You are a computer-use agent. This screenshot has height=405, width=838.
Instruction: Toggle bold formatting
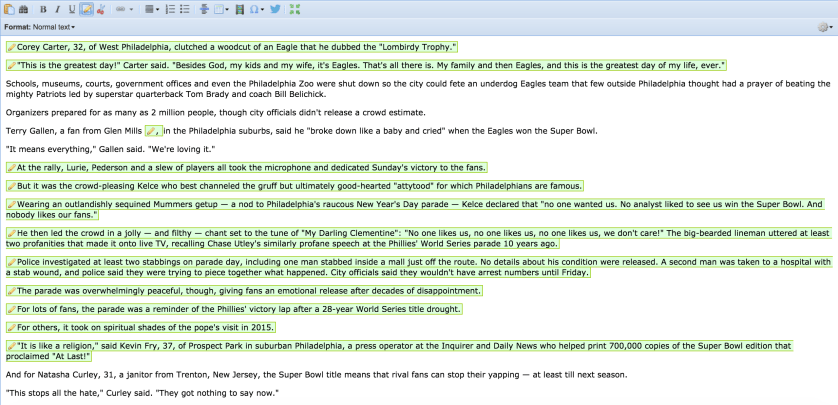(x=43, y=9)
